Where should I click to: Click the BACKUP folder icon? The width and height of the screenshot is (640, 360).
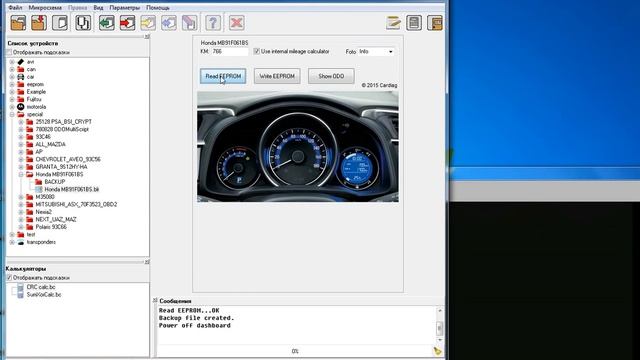tap(38, 182)
